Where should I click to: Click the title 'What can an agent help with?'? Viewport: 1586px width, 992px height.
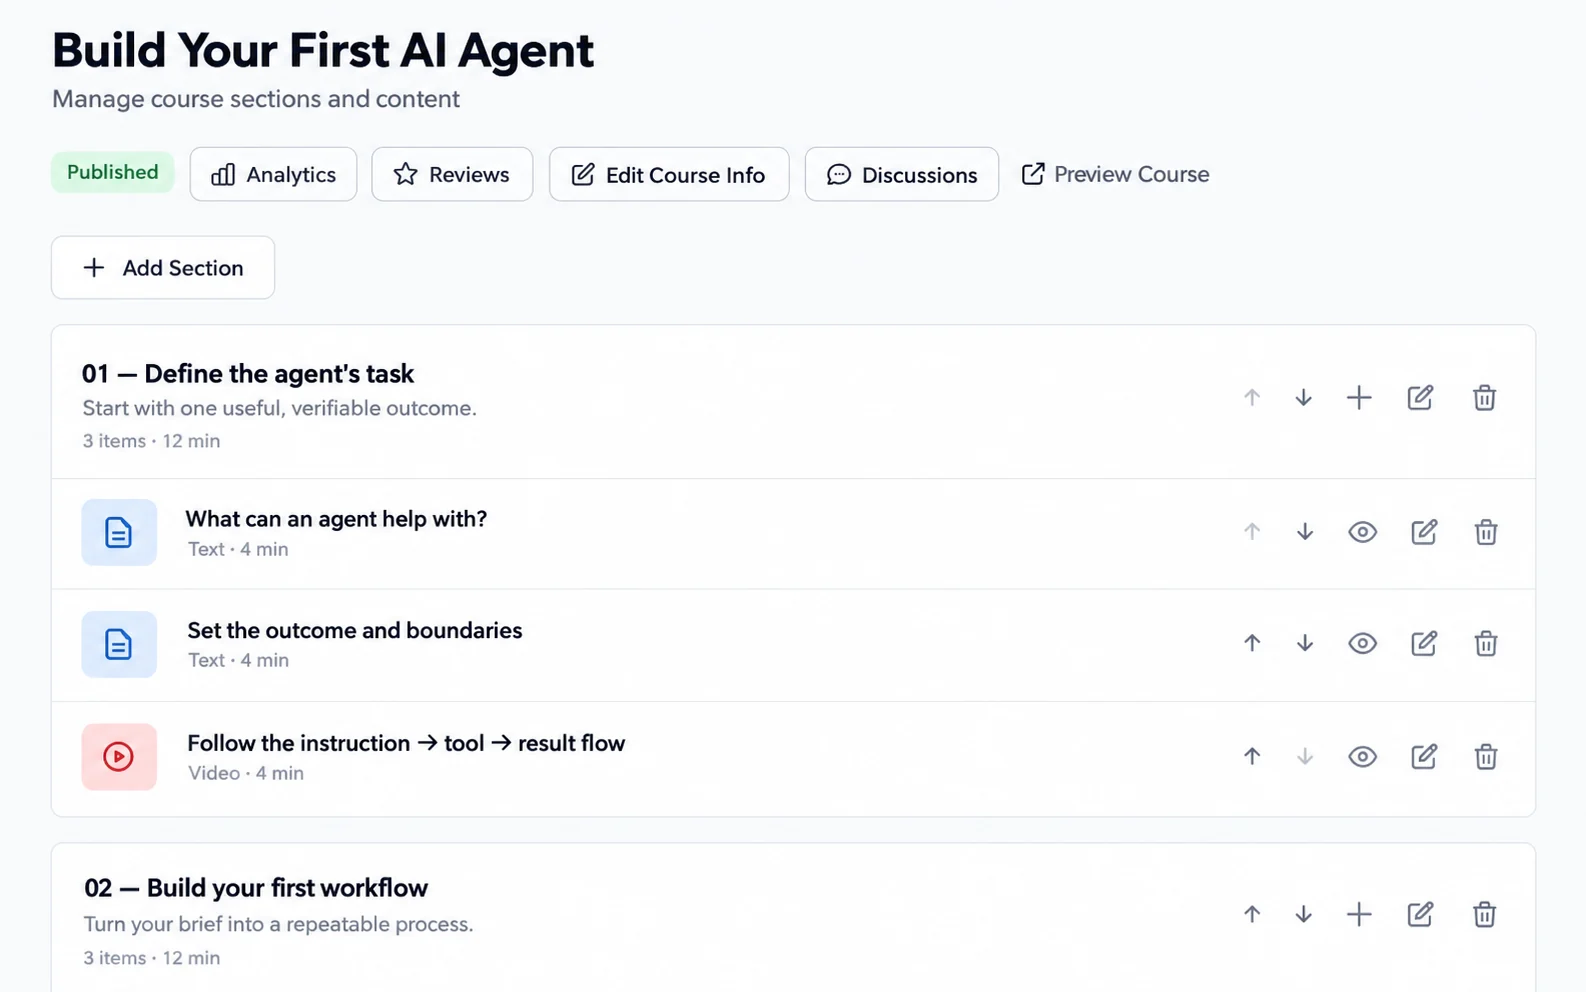(336, 519)
